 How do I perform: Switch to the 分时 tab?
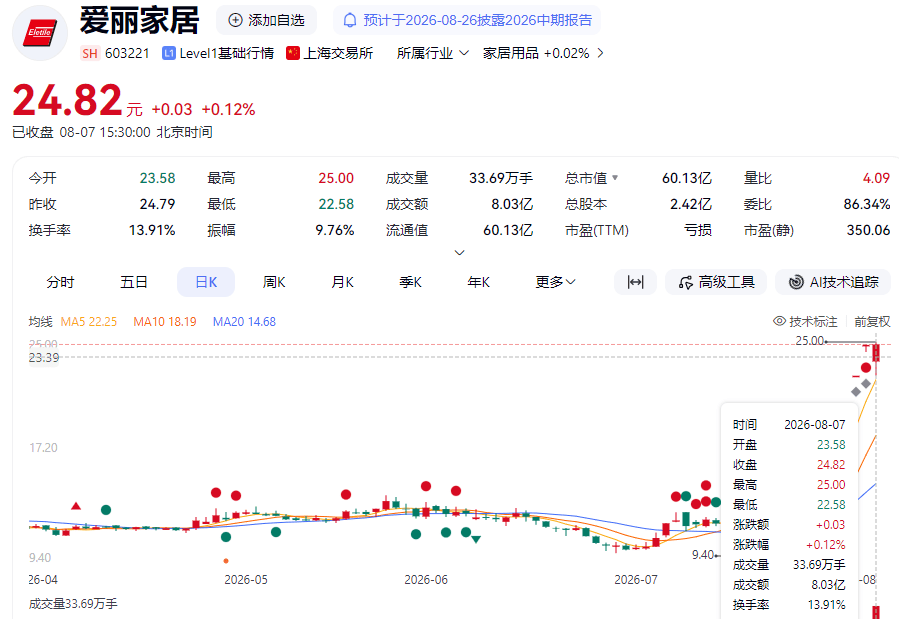point(60,282)
